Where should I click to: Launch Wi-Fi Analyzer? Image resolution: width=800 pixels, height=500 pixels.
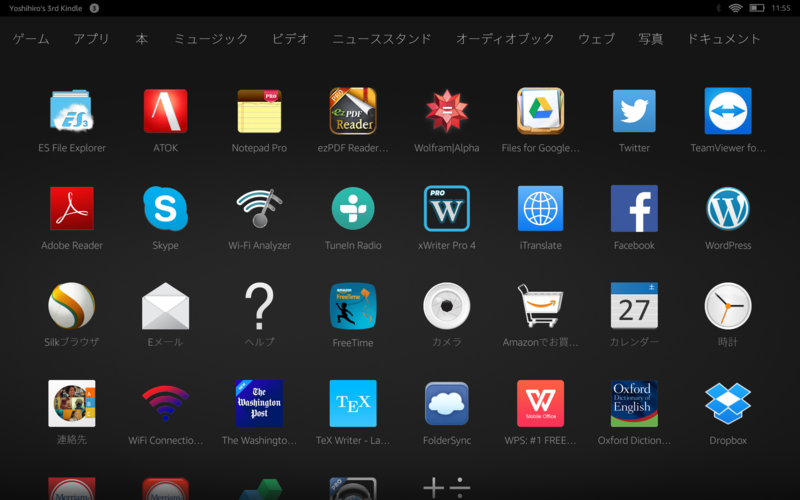(259, 208)
